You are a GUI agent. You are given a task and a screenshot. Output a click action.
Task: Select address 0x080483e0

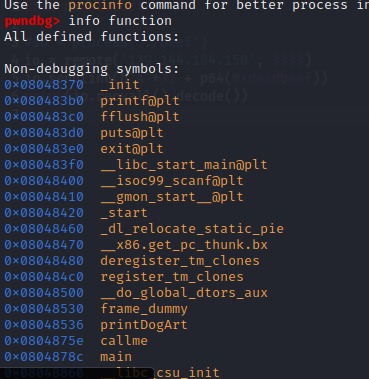click(x=44, y=149)
